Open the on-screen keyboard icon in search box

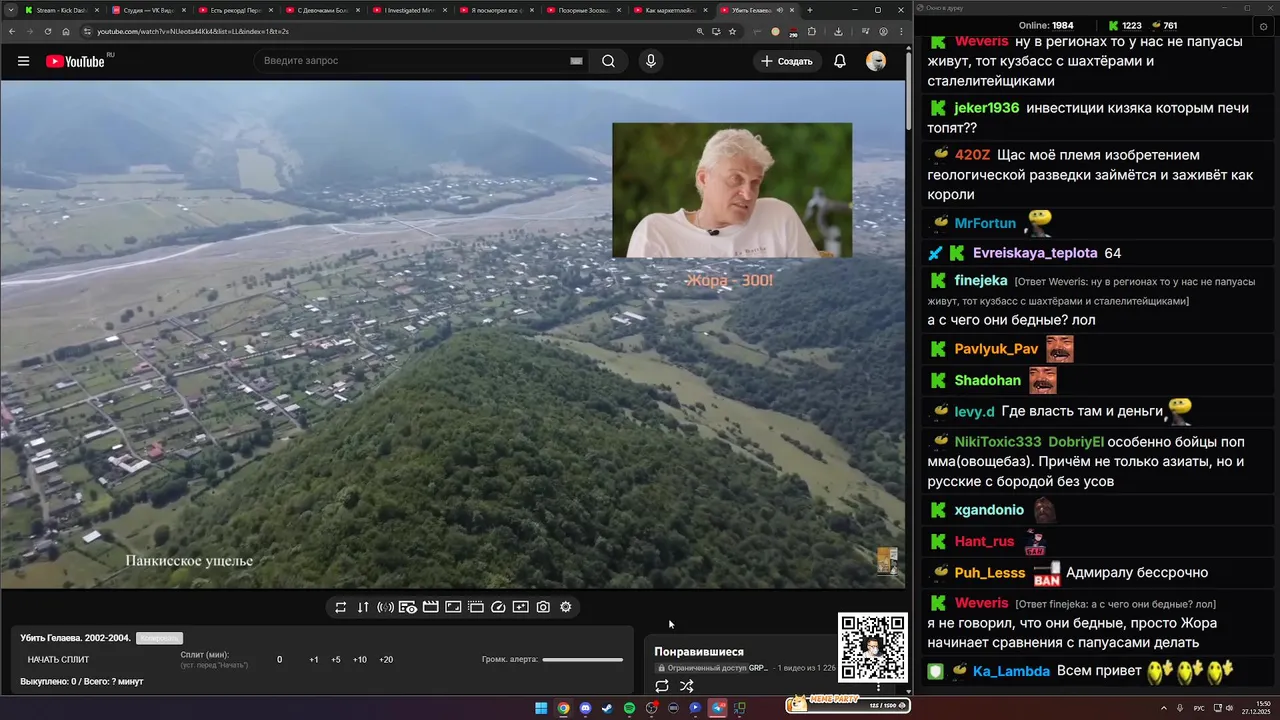[576, 61]
